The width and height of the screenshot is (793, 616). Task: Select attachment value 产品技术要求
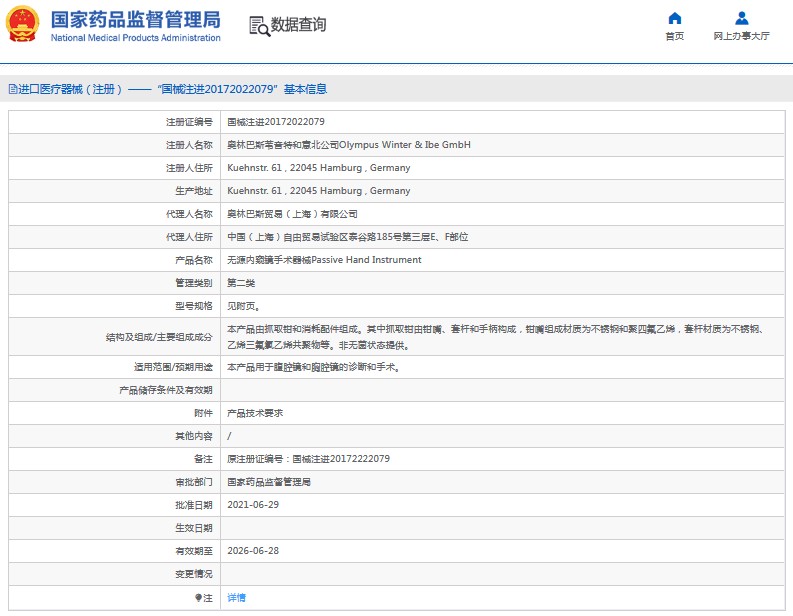[x=255, y=413]
